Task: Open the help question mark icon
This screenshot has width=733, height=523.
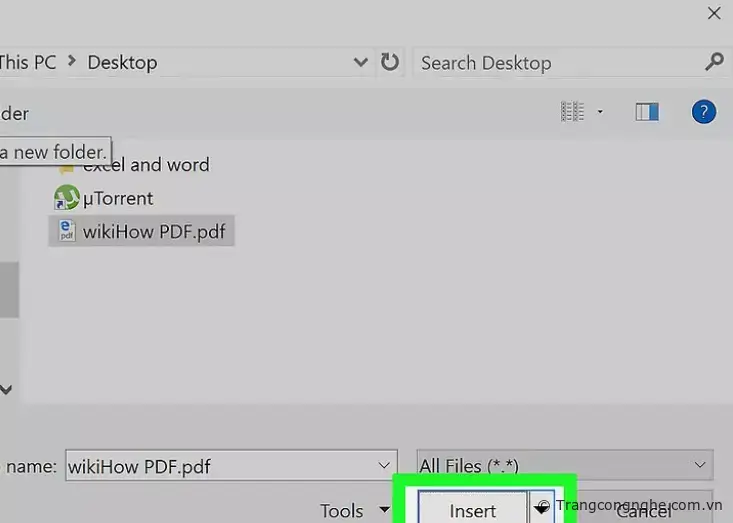Action: tap(704, 111)
